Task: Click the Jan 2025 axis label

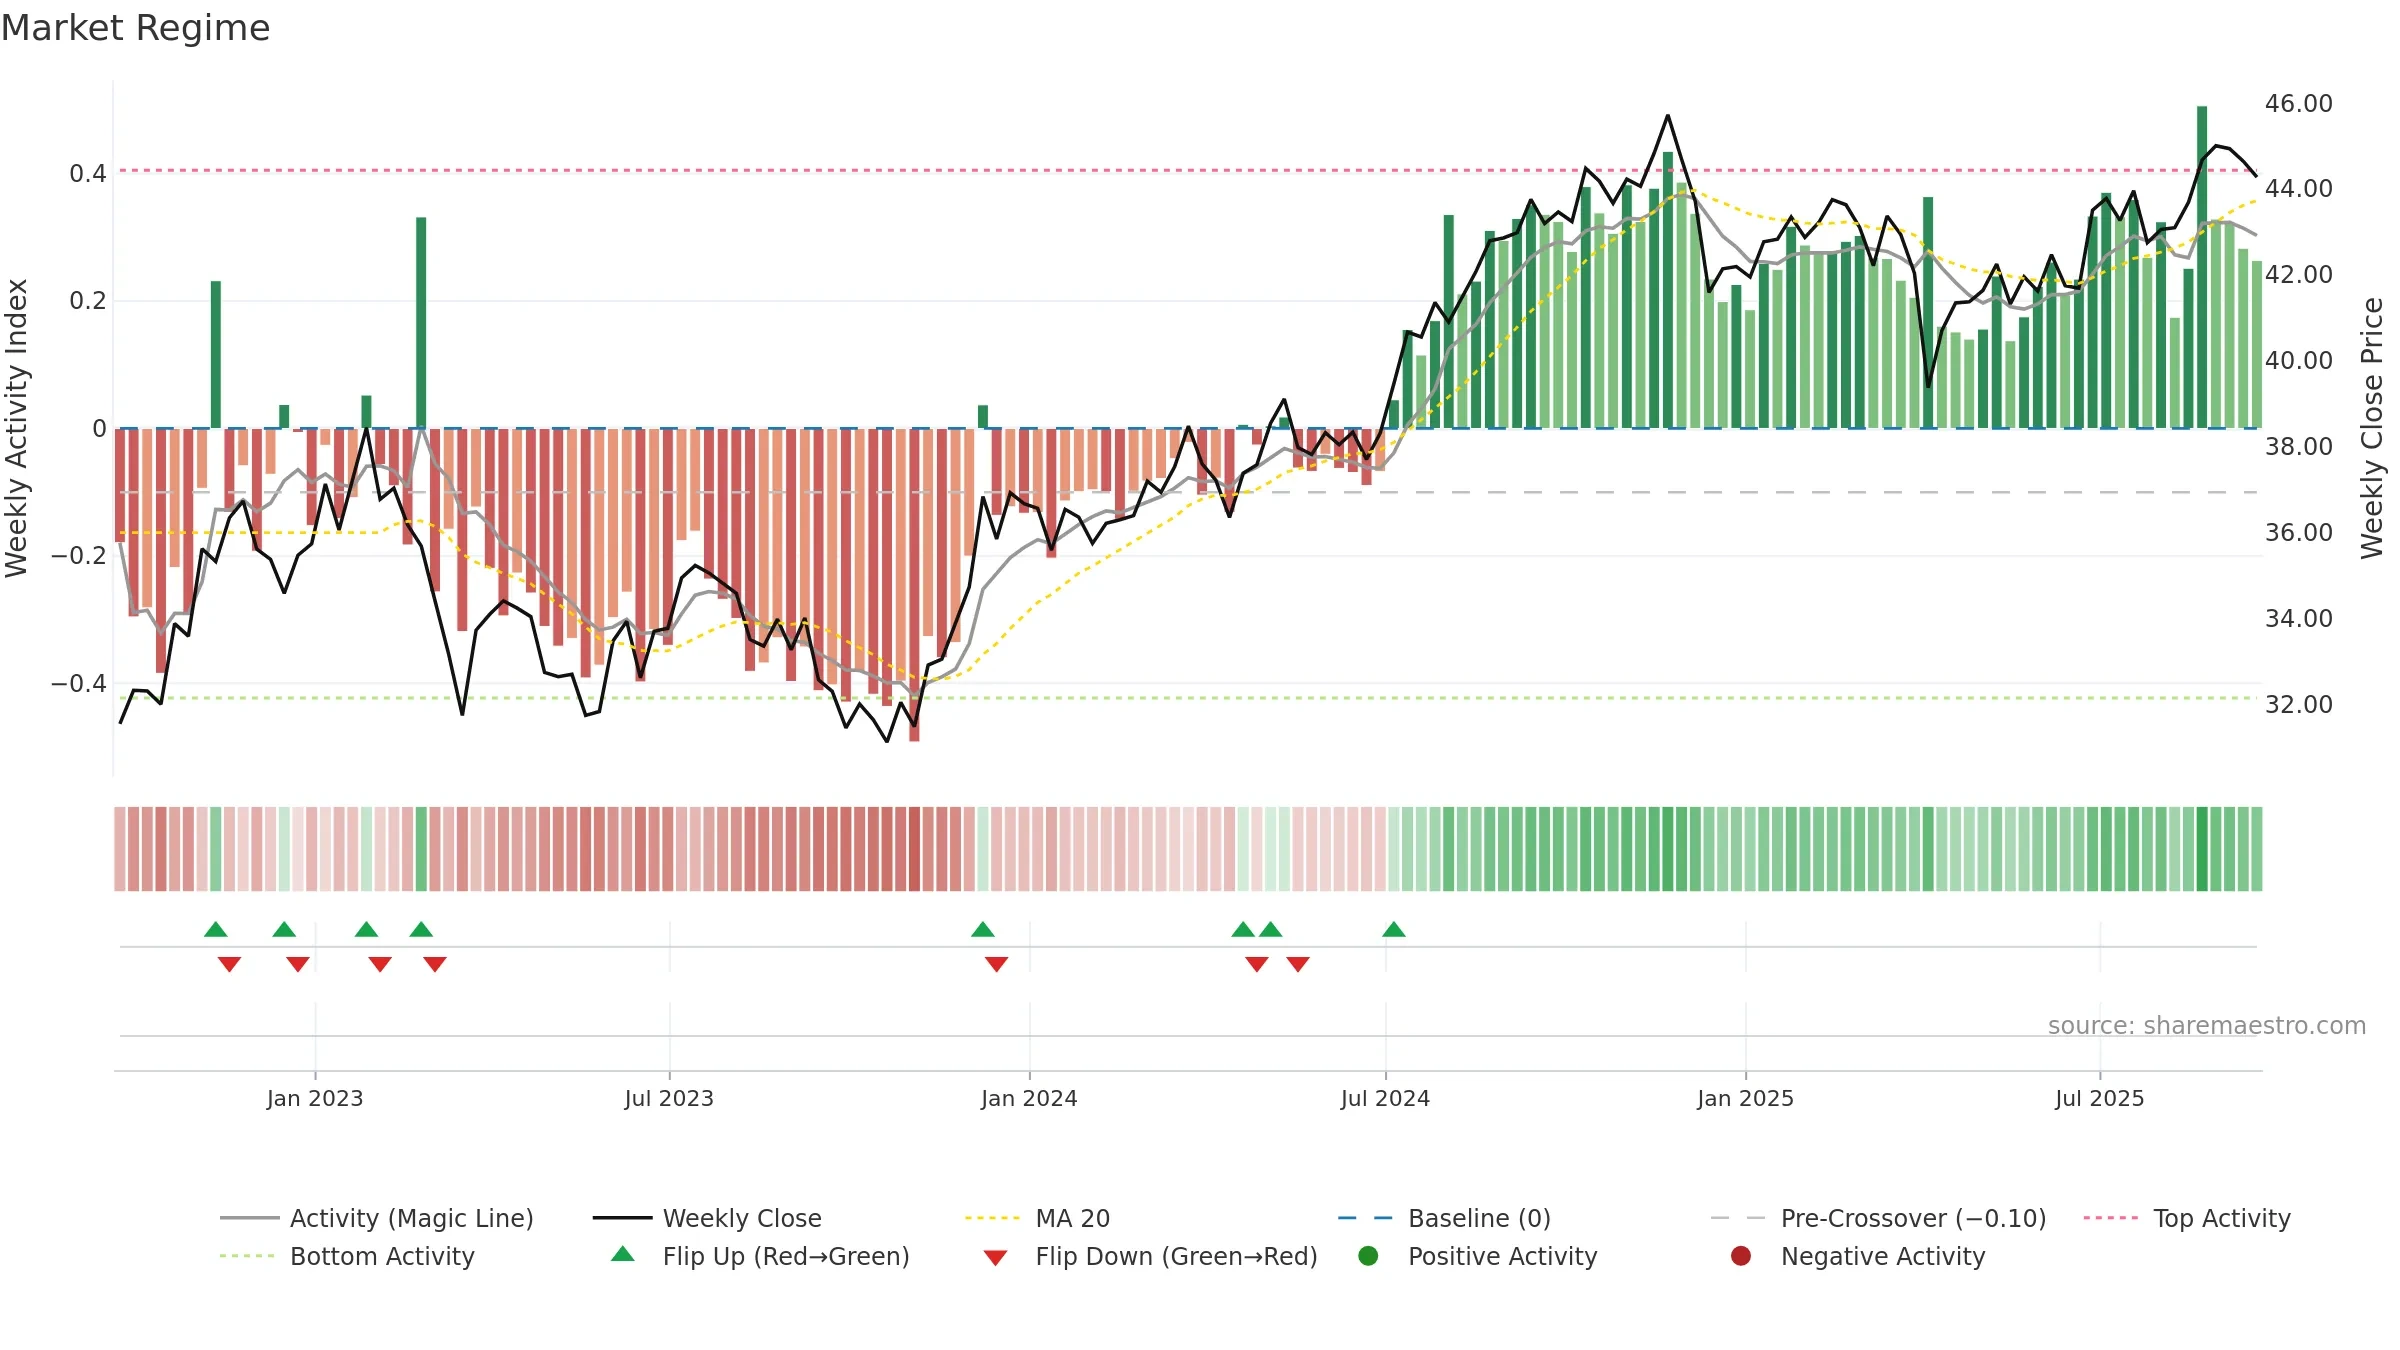Action: tap(1745, 1098)
